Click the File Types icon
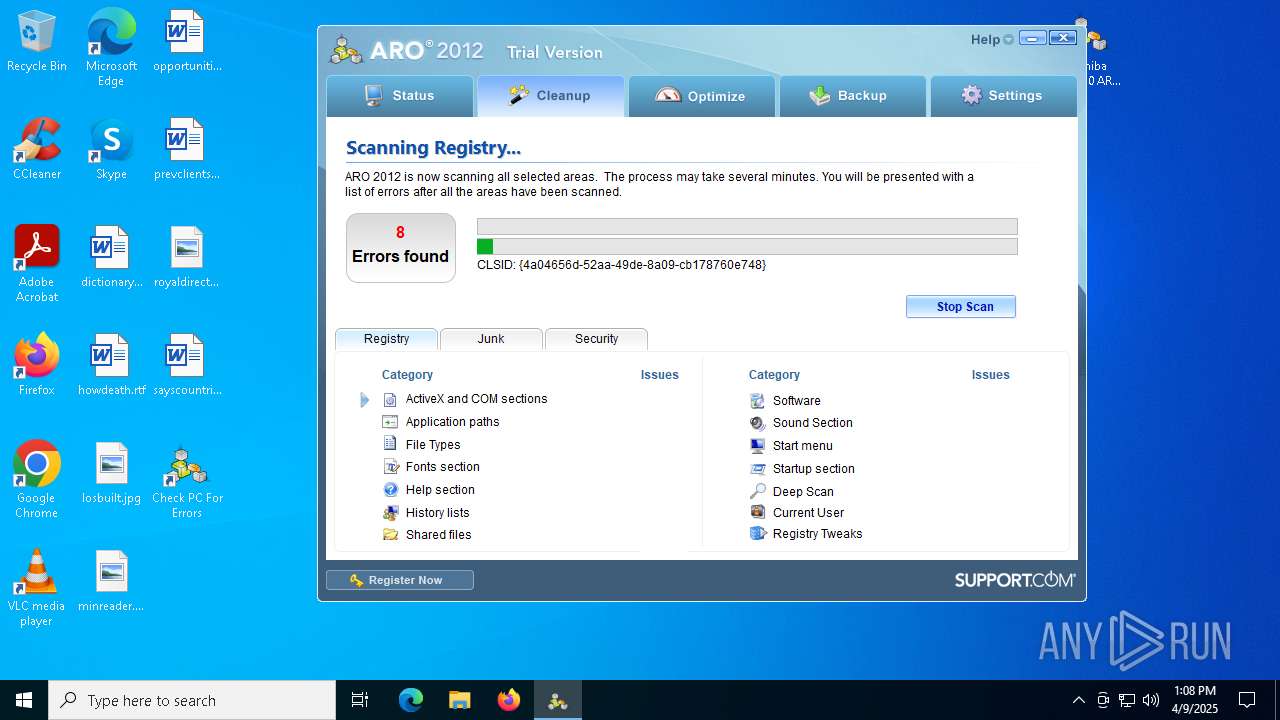 [390, 444]
